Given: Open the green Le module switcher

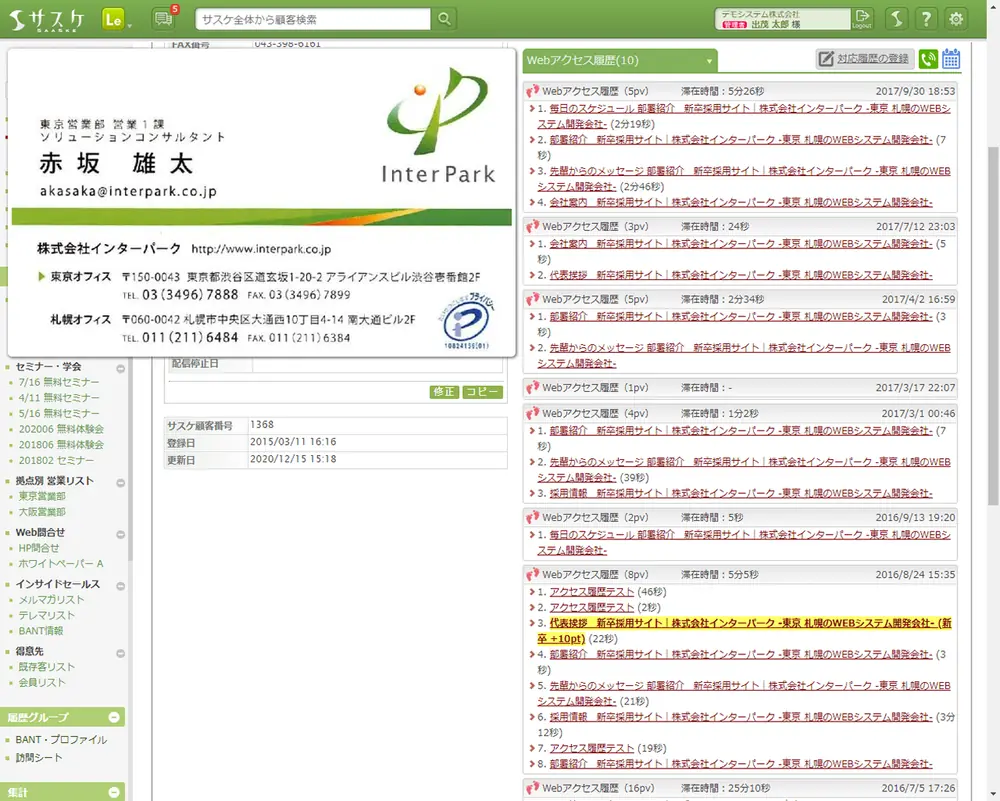Looking at the screenshot, I should pyautogui.click(x=114, y=19).
